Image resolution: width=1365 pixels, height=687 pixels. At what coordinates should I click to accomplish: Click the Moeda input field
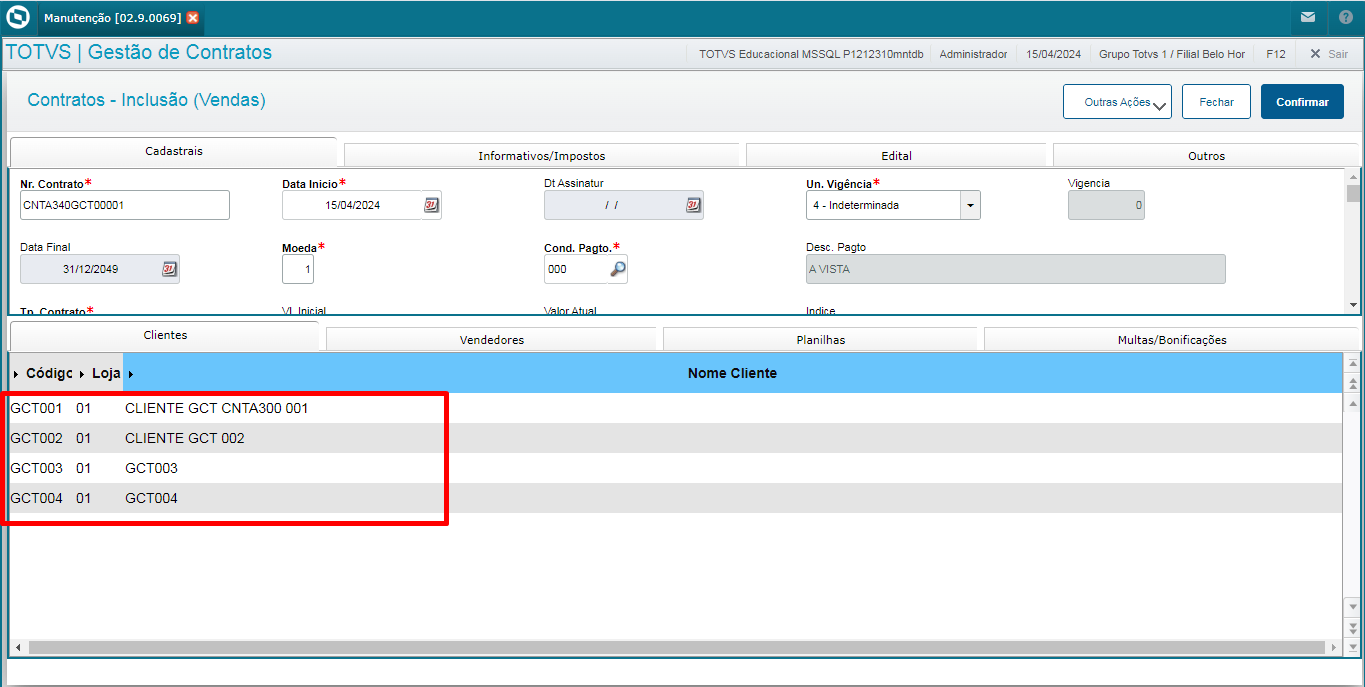tap(298, 269)
